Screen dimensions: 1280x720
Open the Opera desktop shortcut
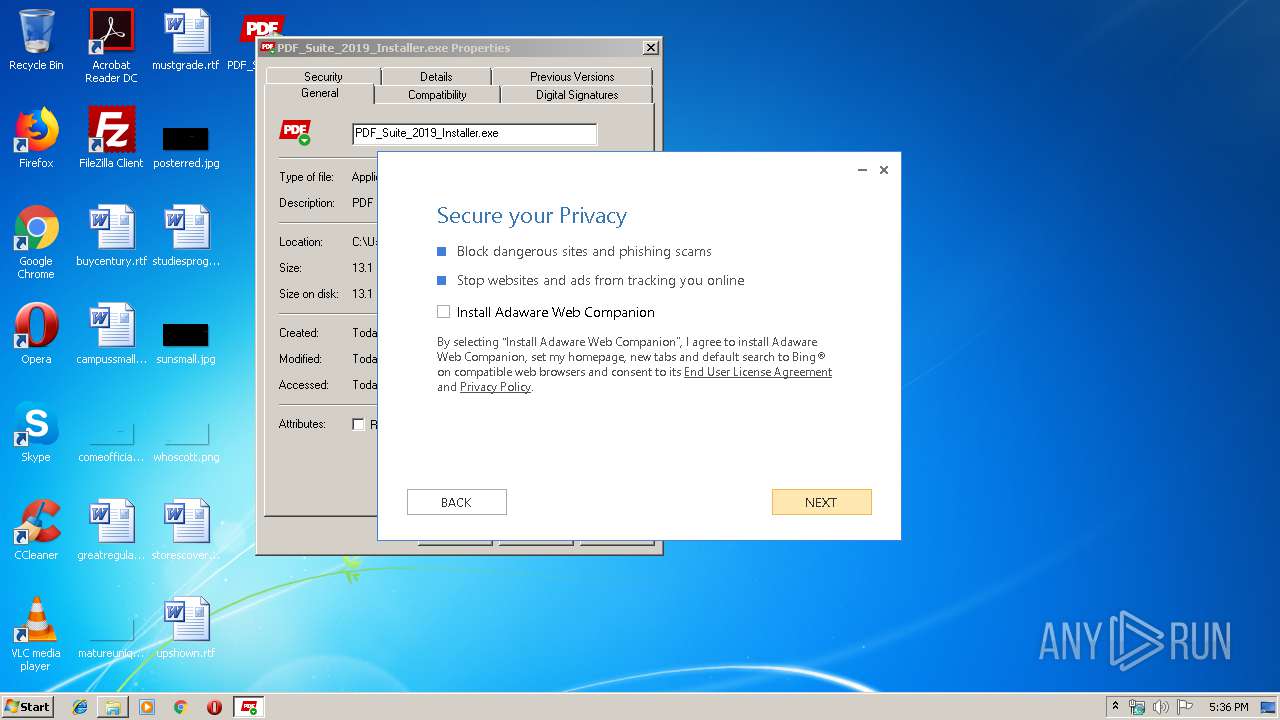click(x=36, y=334)
